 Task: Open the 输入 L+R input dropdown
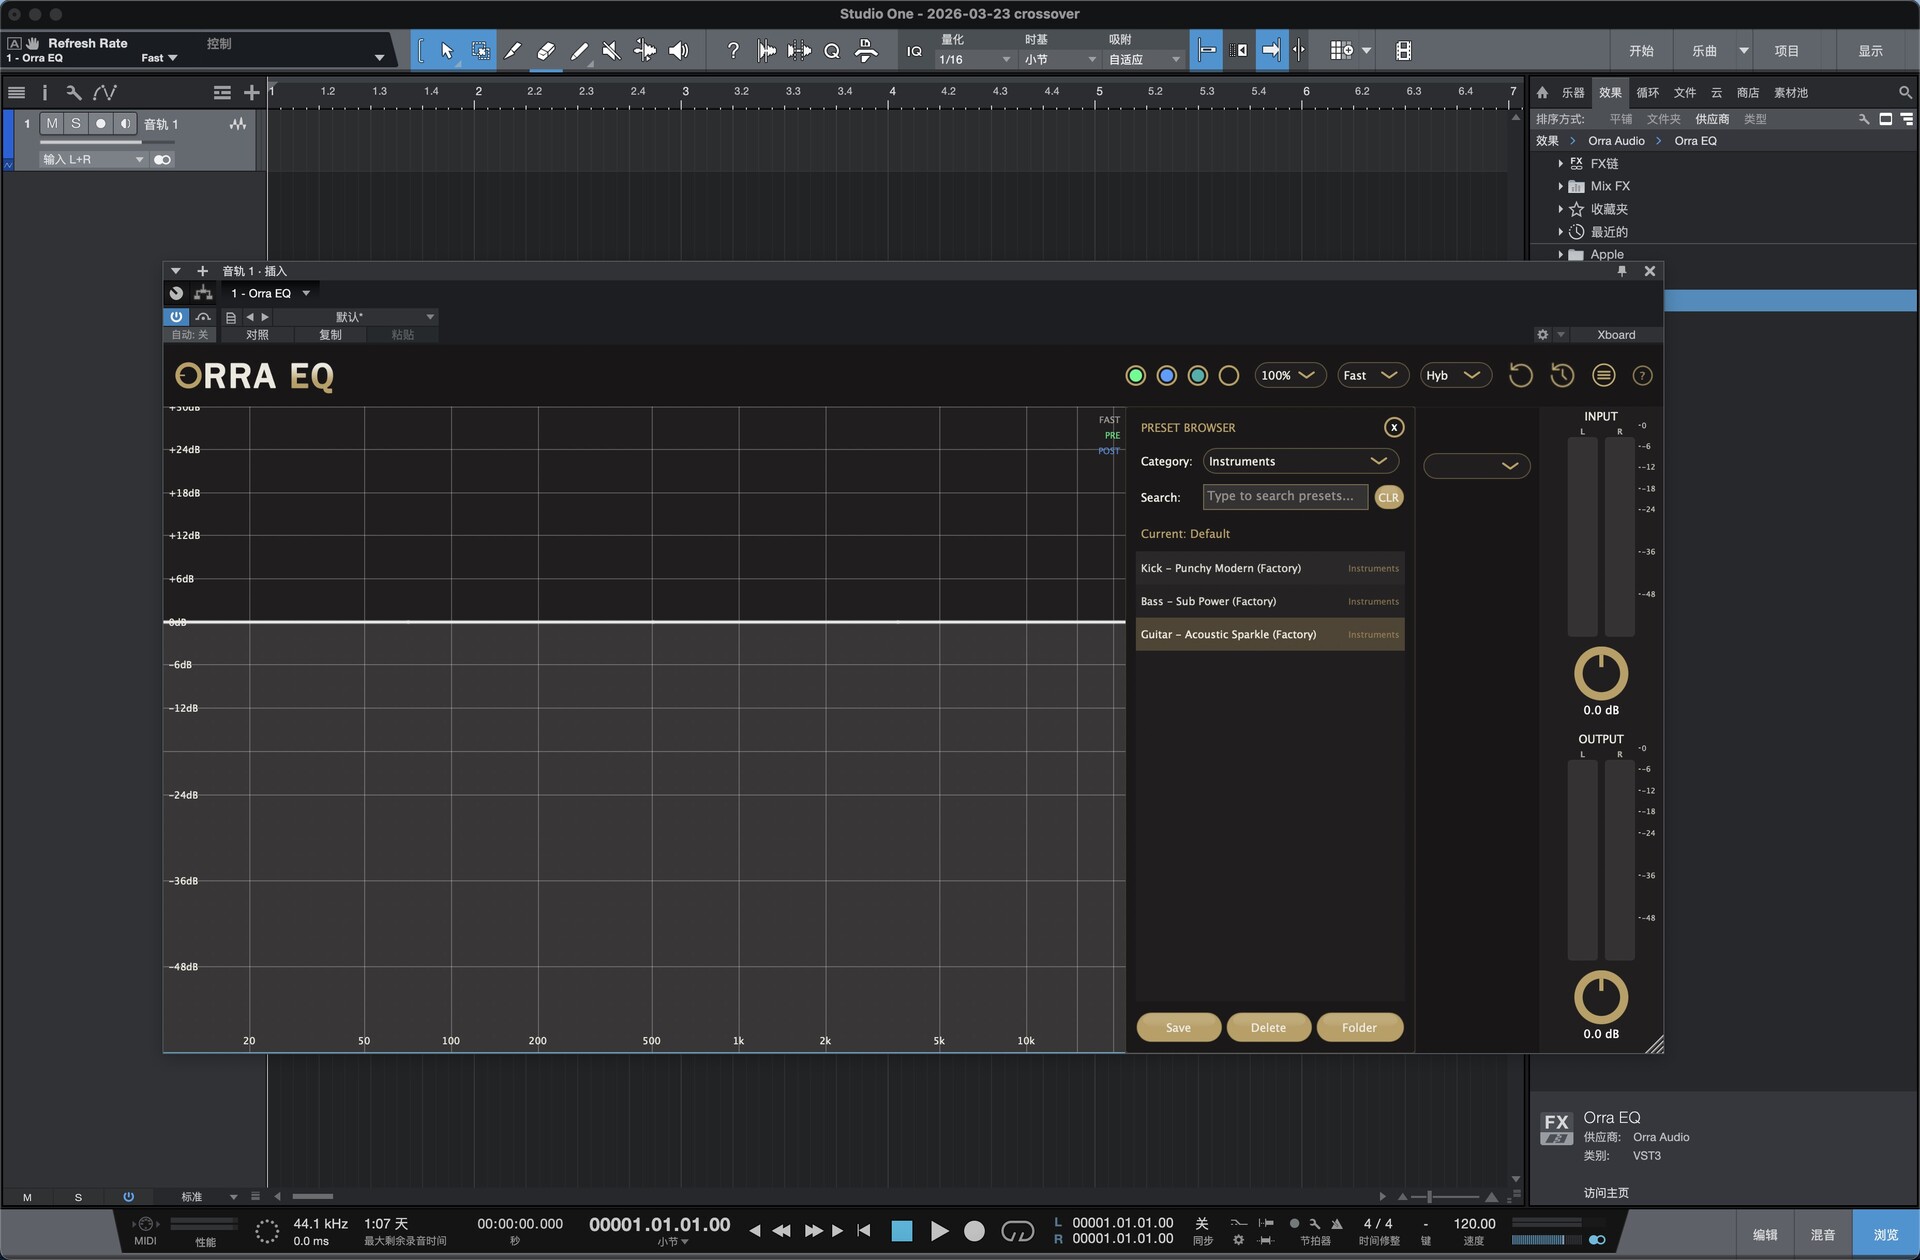point(93,159)
